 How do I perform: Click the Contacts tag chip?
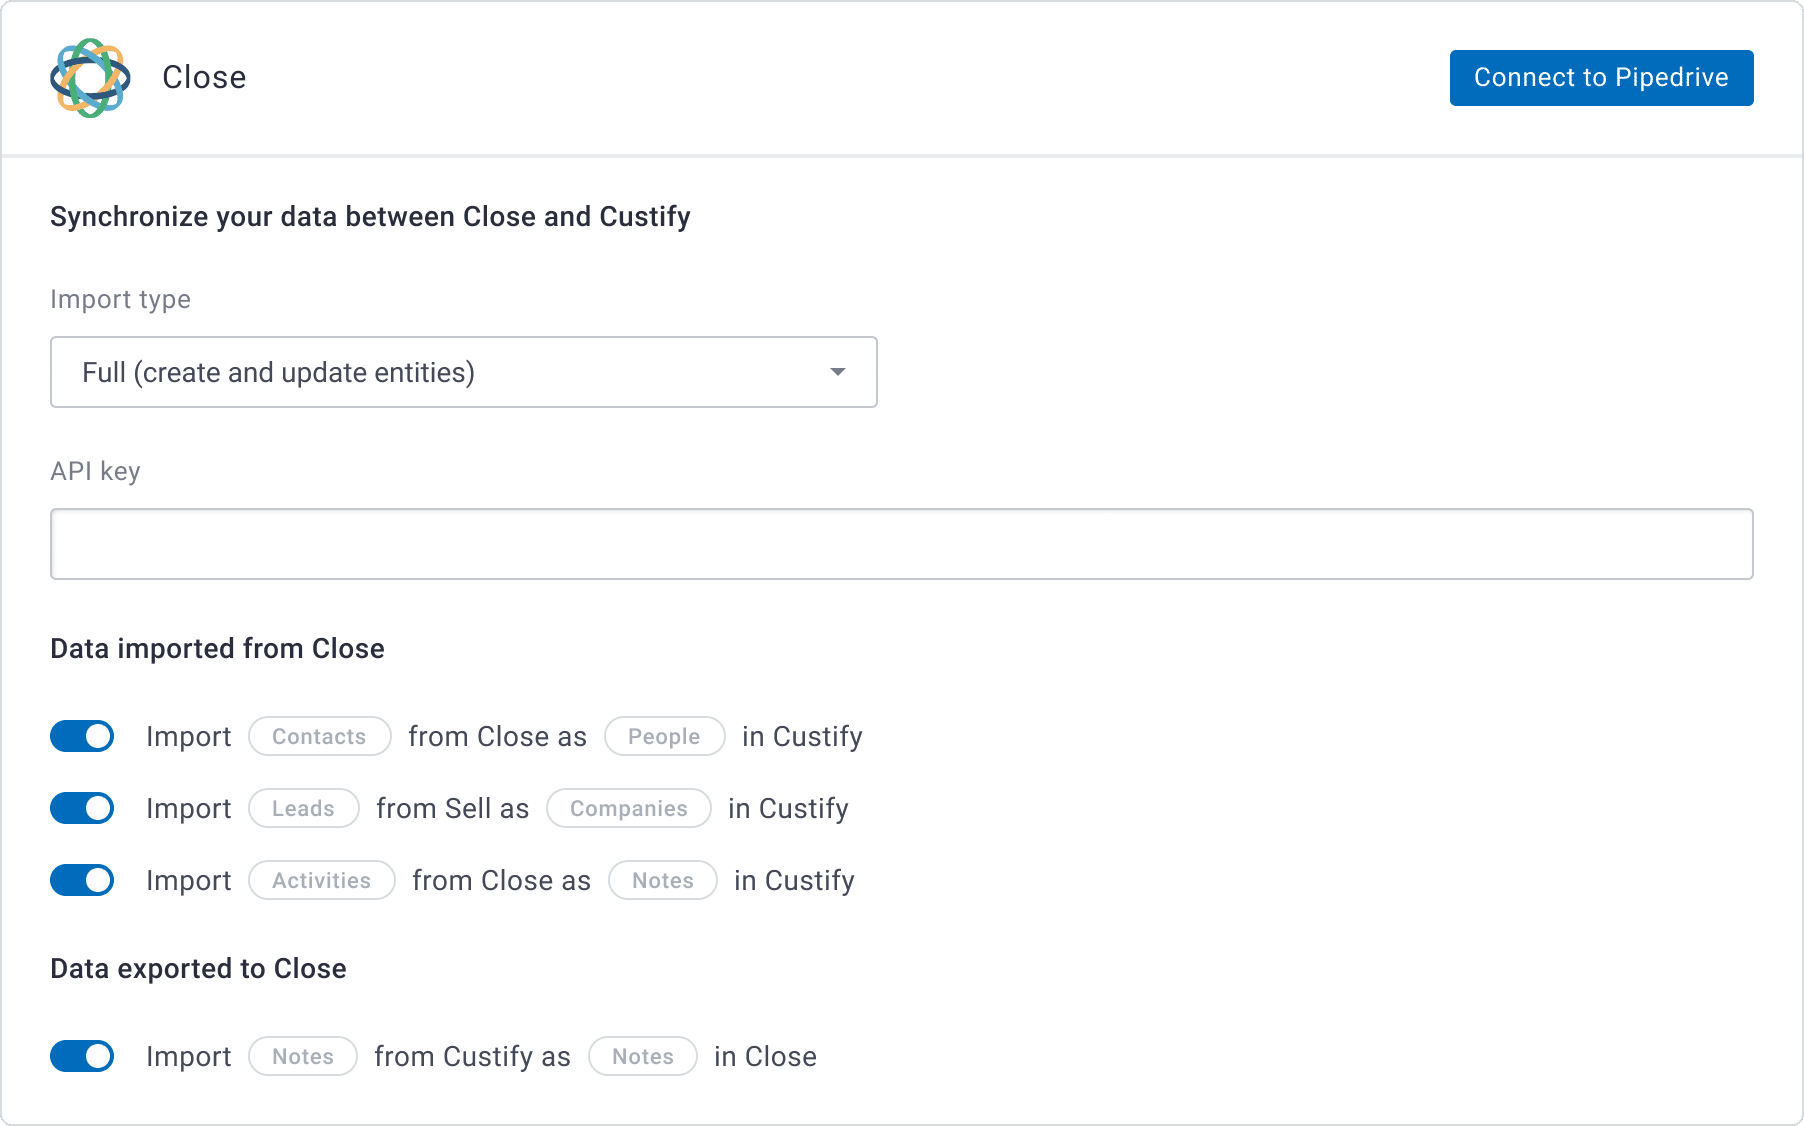tap(320, 736)
